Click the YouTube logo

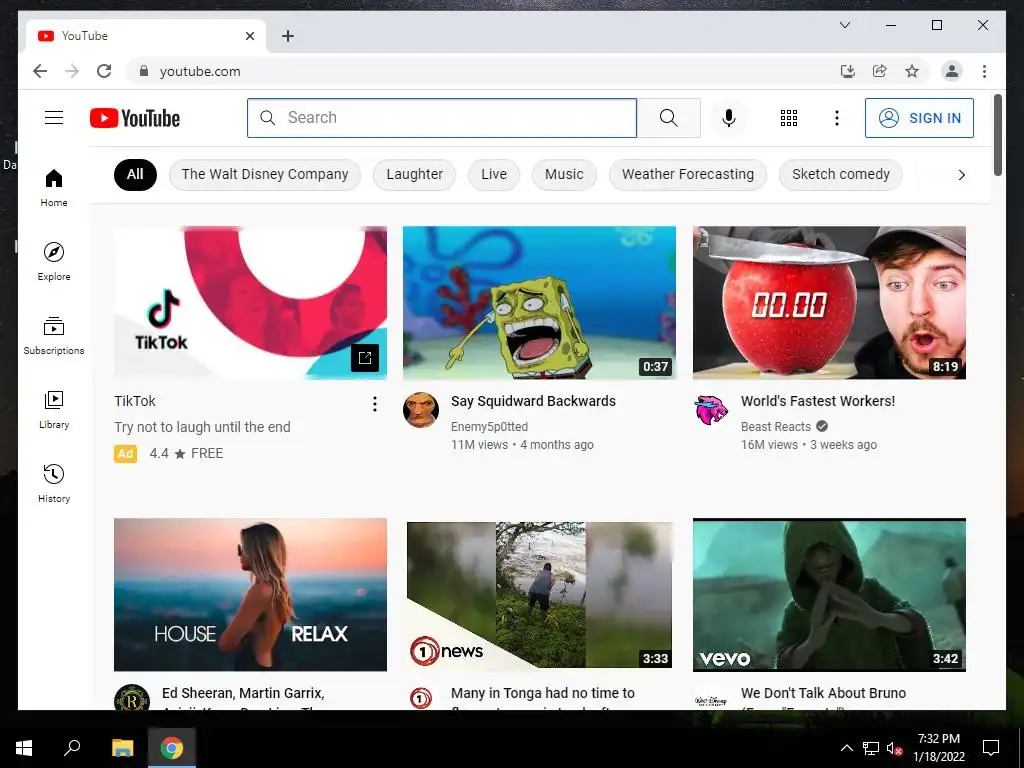135,118
